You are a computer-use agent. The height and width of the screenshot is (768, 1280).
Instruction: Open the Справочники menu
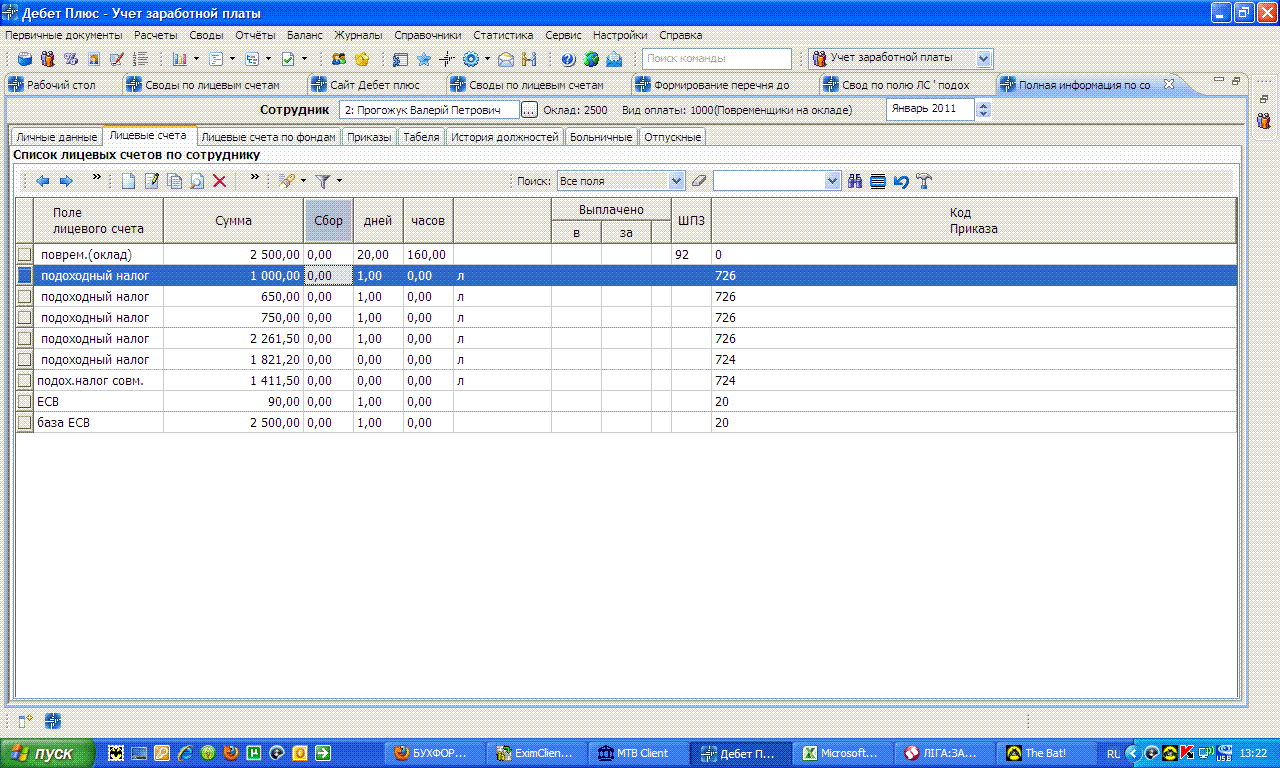pyautogui.click(x=428, y=35)
